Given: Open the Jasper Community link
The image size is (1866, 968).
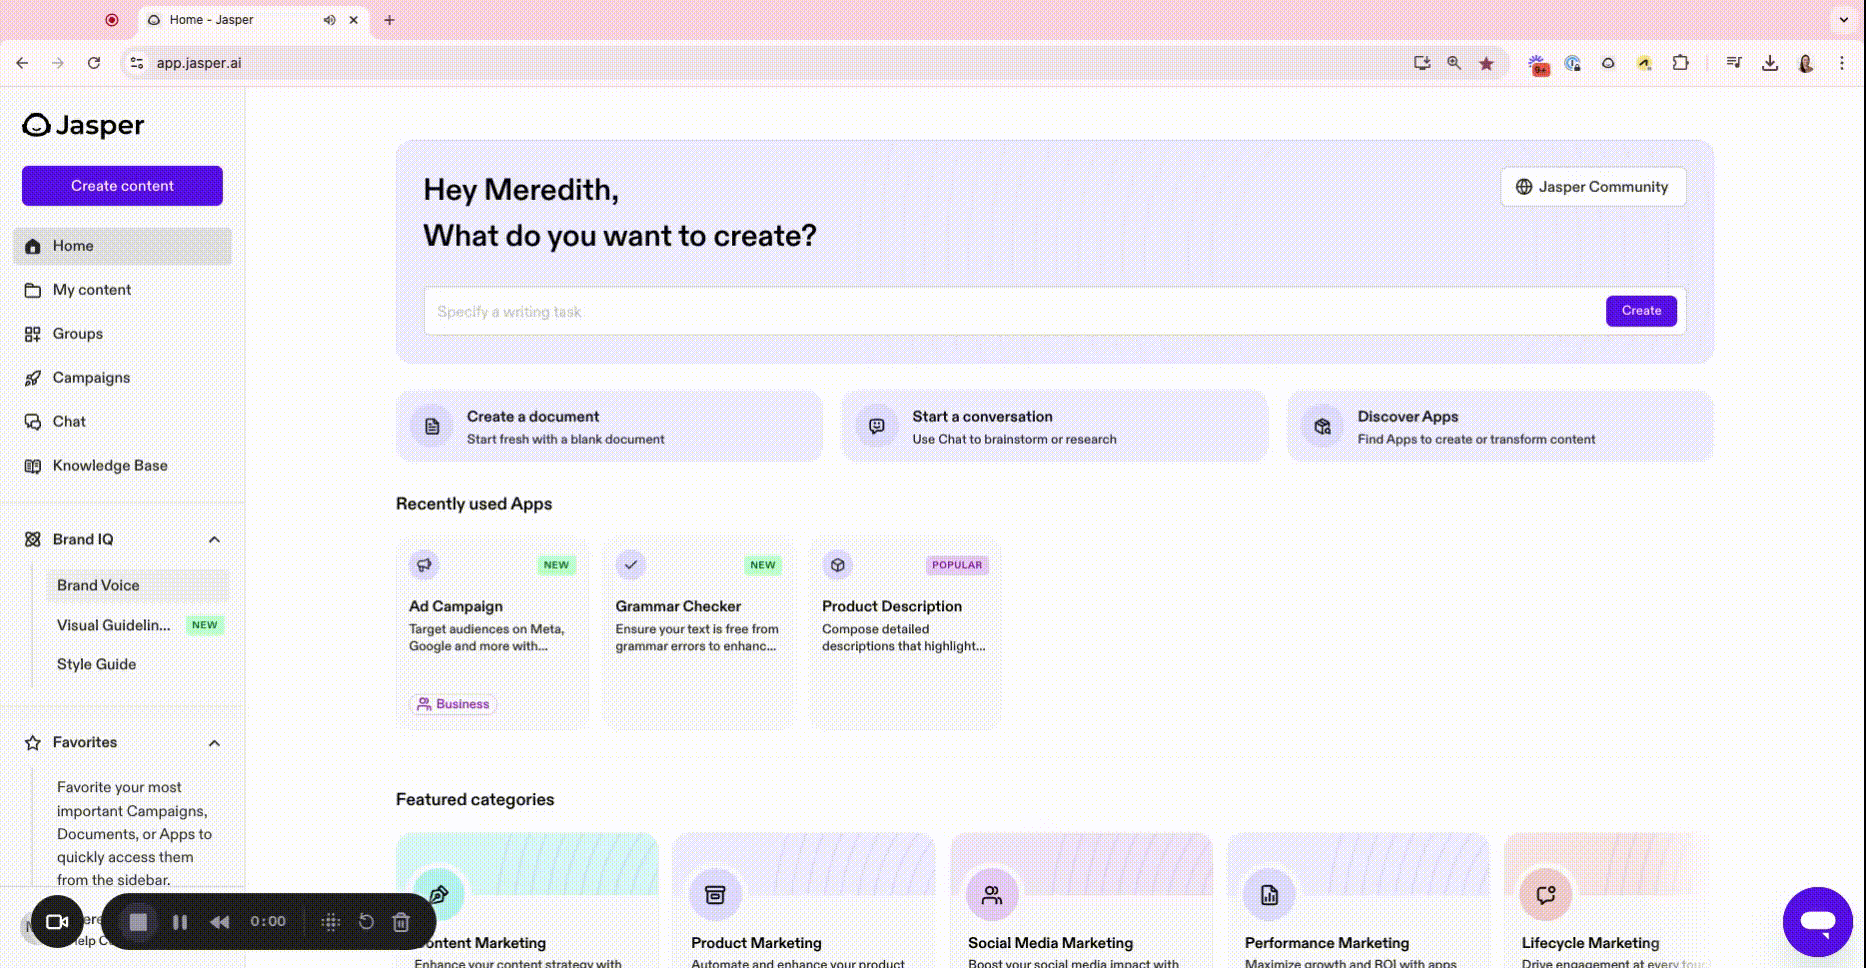Looking at the screenshot, I should coord(1592,187).
